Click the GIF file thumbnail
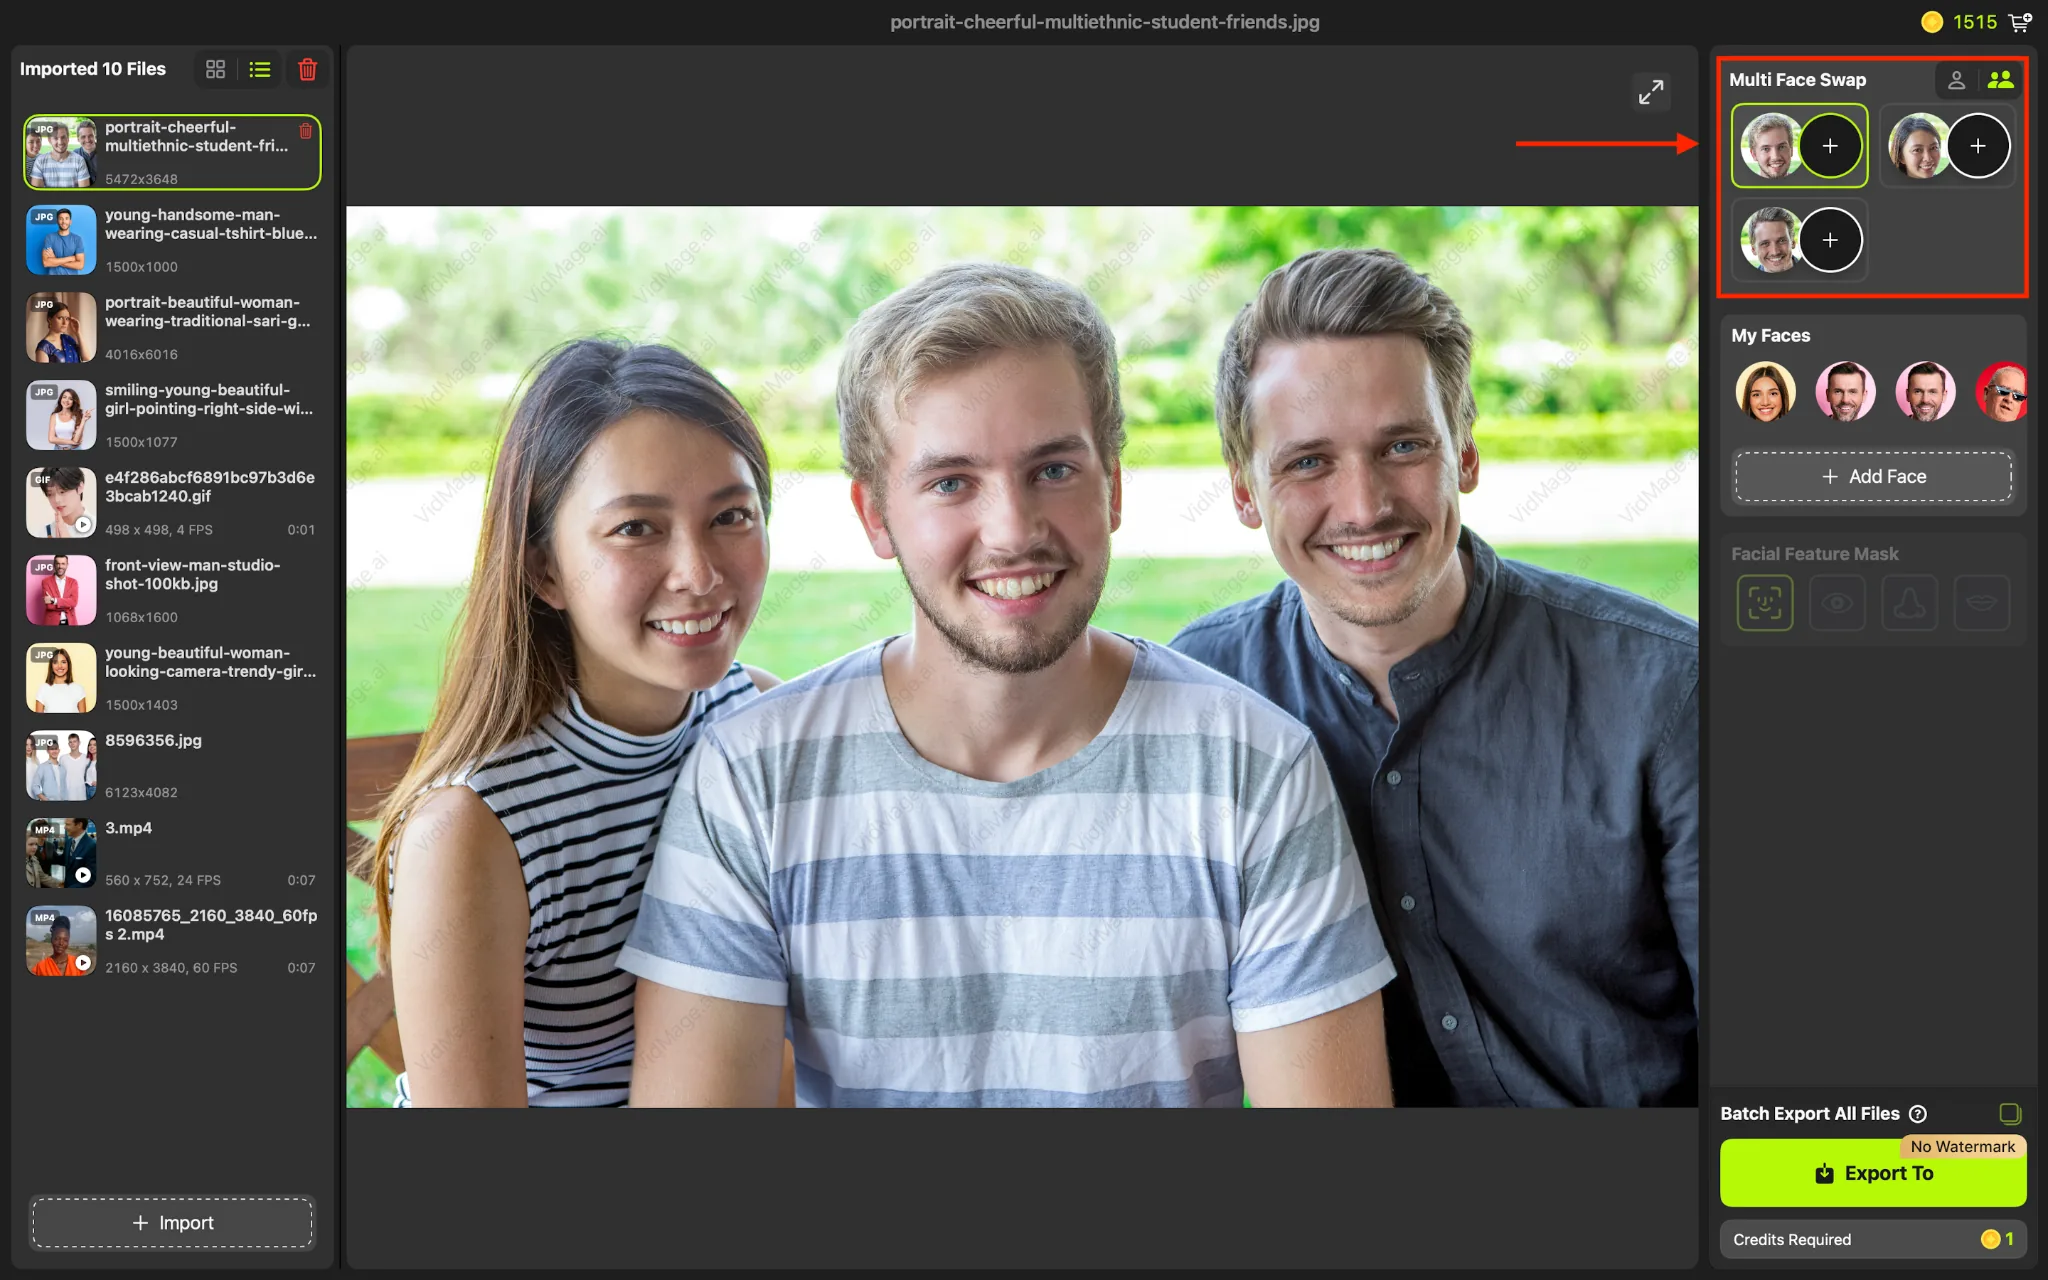Image resolution: width=2048 pixels, height=1280 pixels. coord(61,503)
